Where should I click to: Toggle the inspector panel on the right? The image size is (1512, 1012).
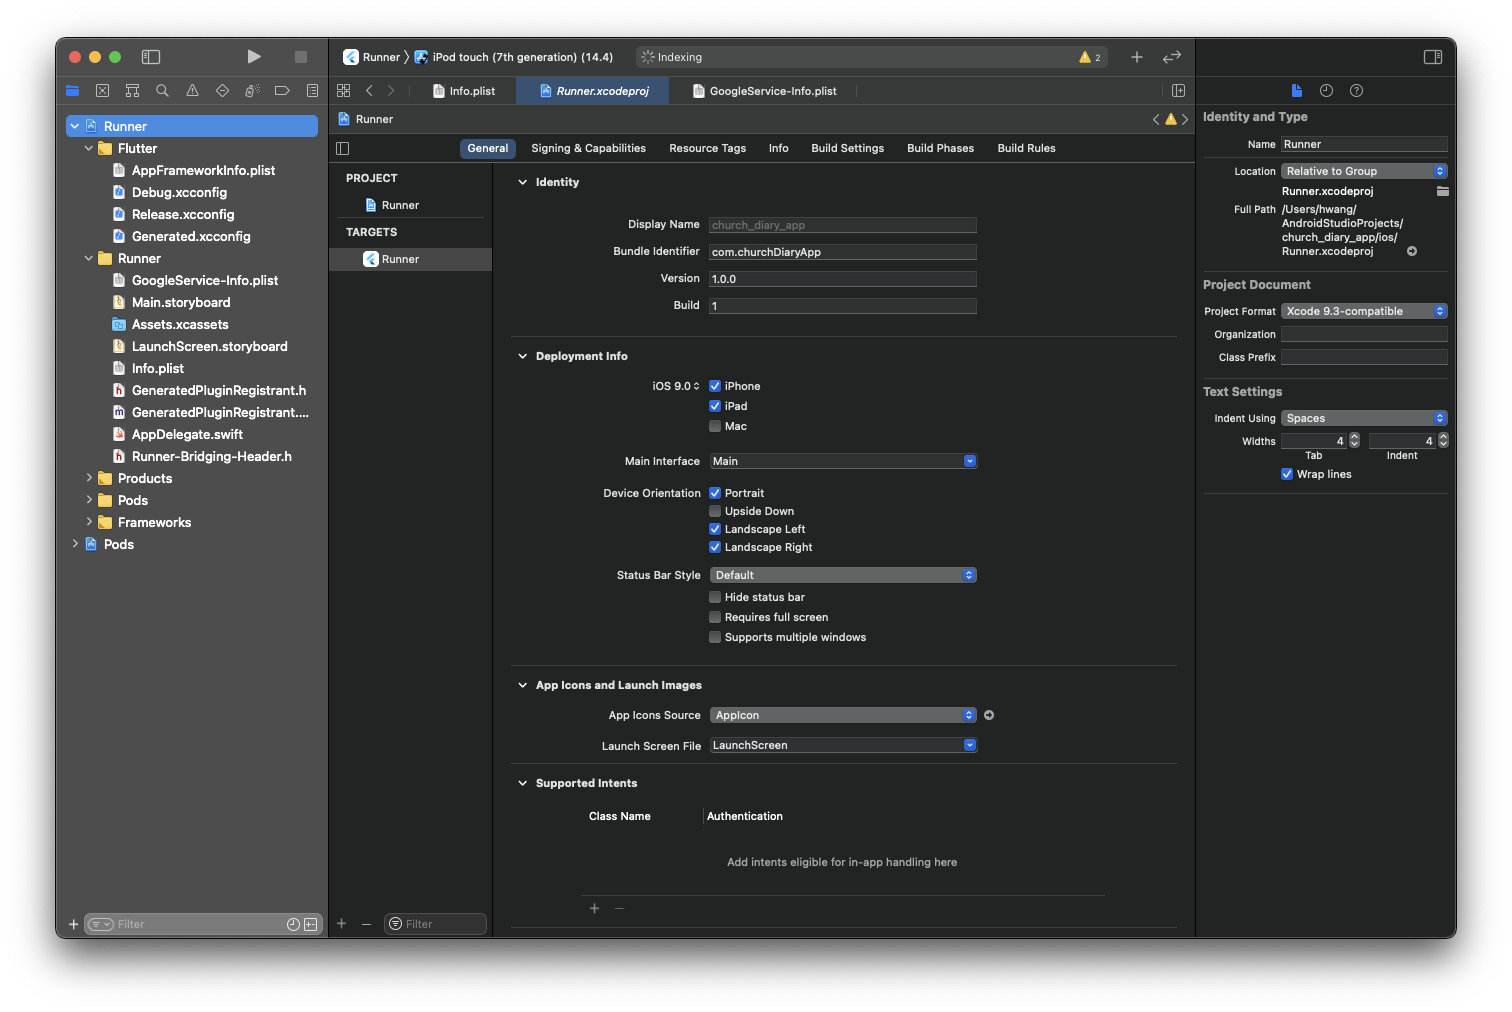tap(1433, 57)
